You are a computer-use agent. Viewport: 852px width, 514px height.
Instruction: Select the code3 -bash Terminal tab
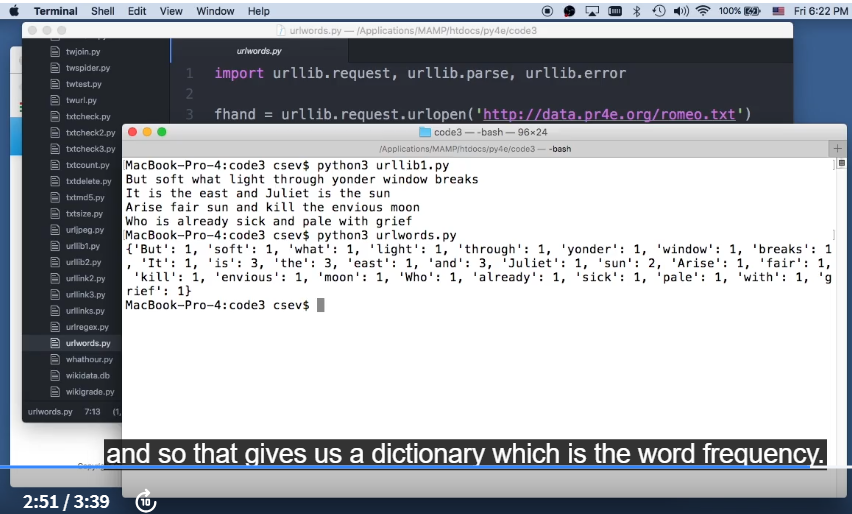475,149
